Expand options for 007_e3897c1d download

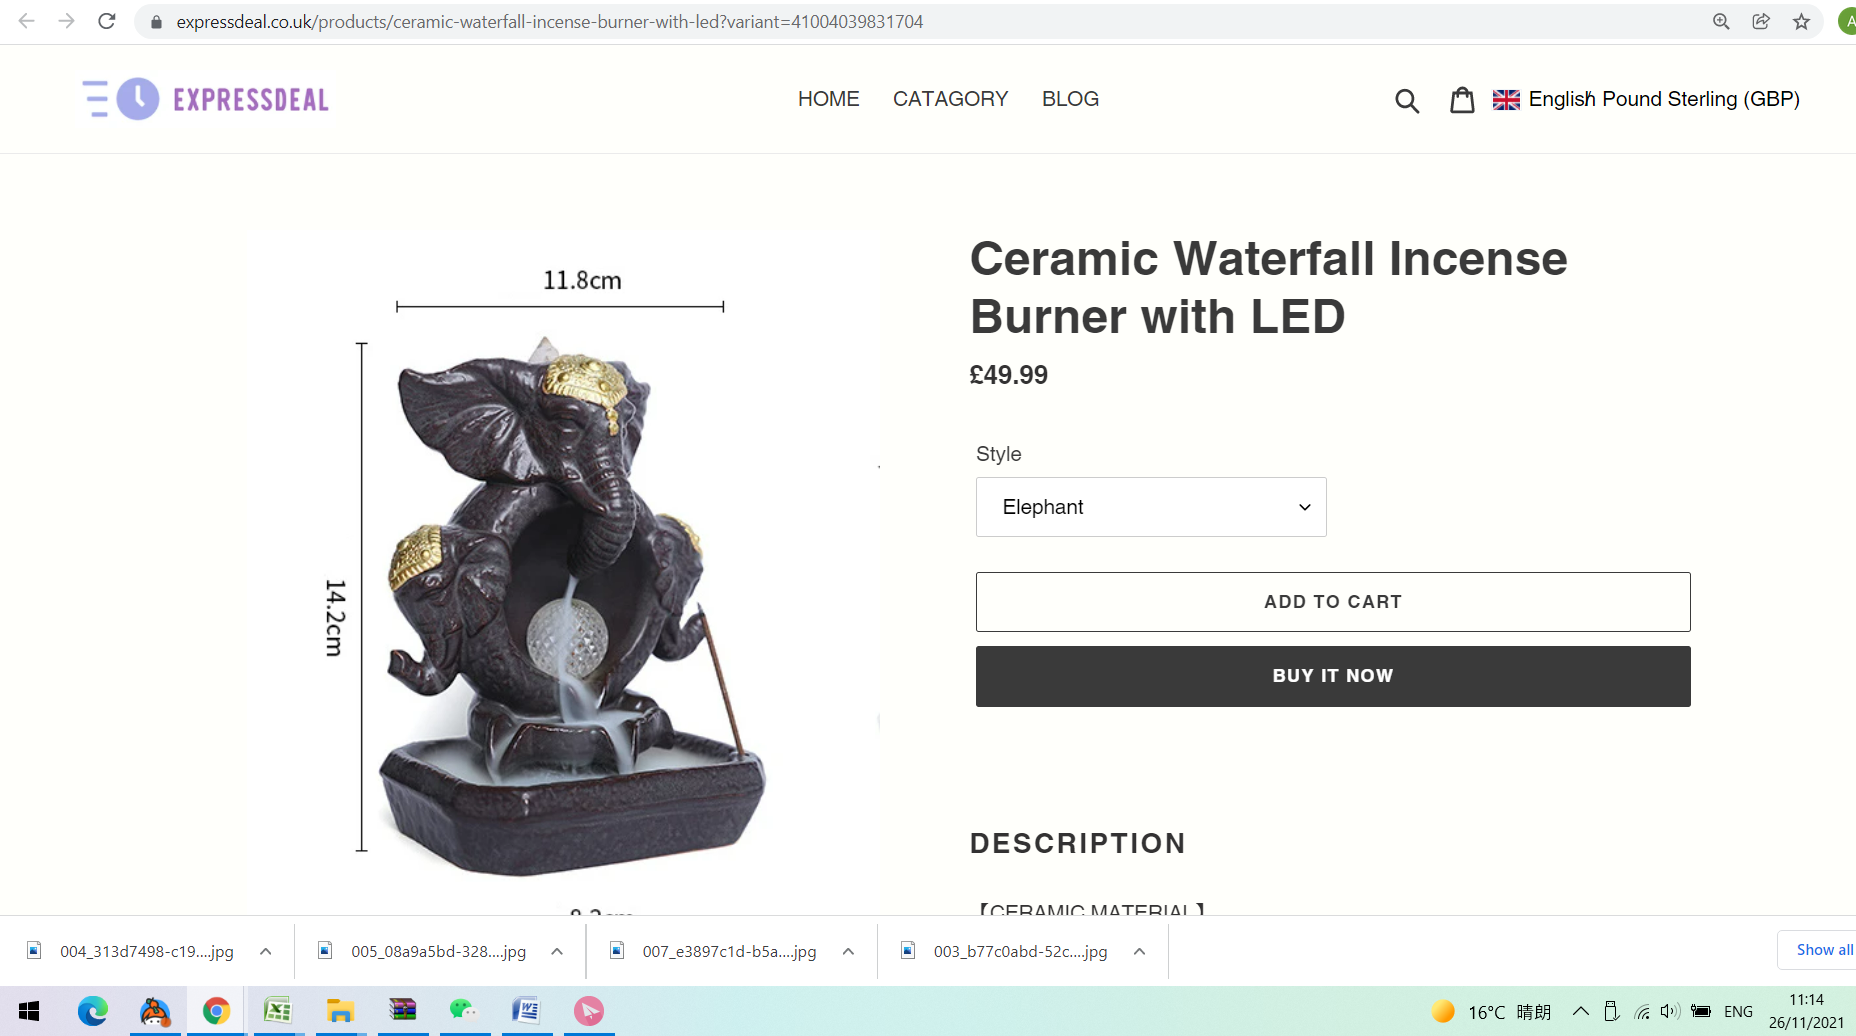coord(848,952)
